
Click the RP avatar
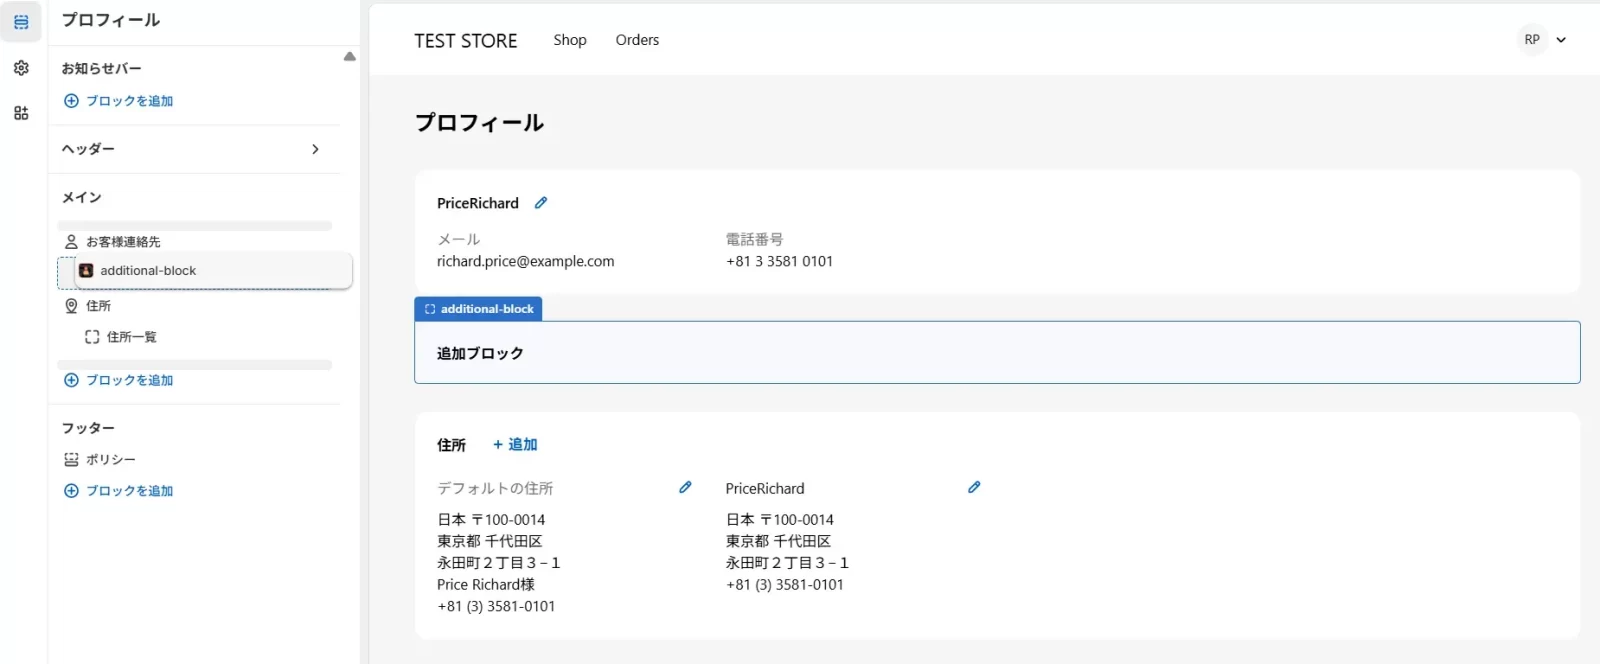pyautogui.click(x=1532, y=40)
